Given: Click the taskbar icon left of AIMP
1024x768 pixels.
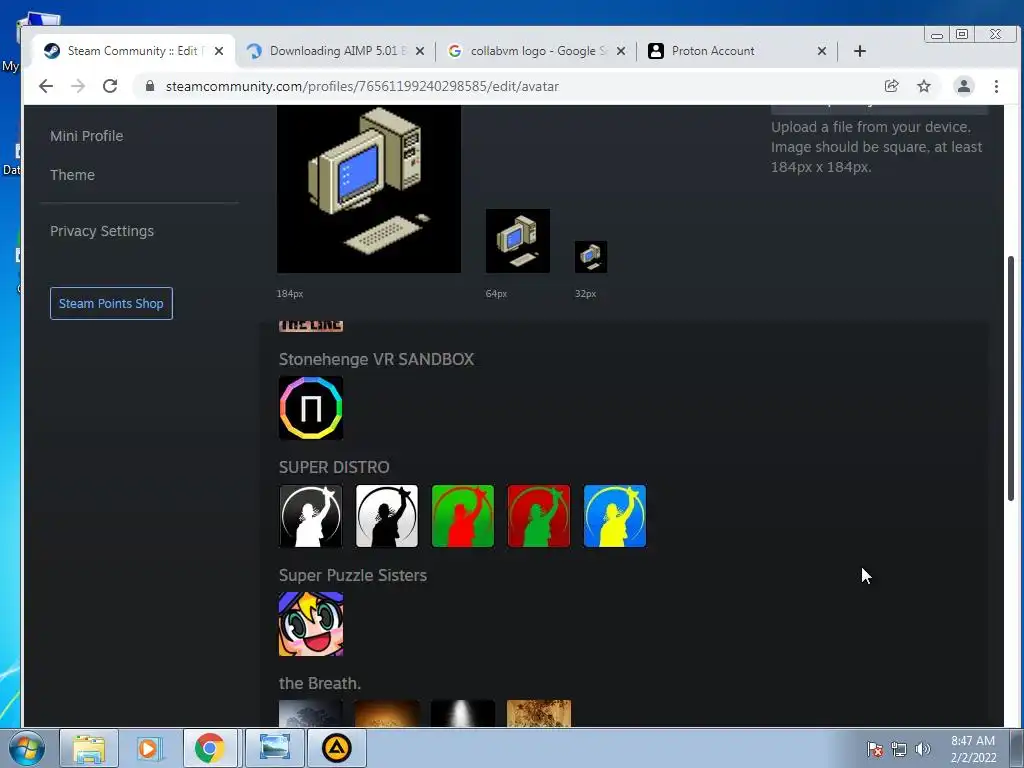Looking at the screenshot, I should click(275, 748).
